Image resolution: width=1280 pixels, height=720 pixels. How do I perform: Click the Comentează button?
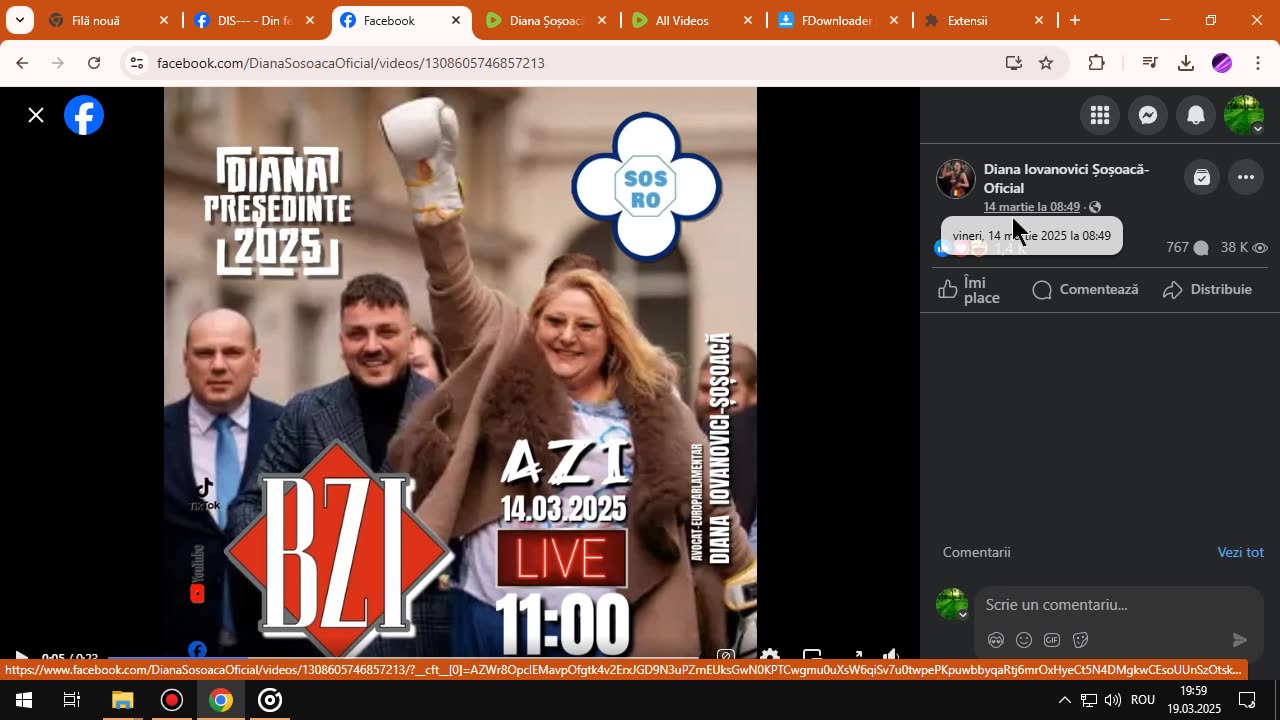(x=1085, y=290)
